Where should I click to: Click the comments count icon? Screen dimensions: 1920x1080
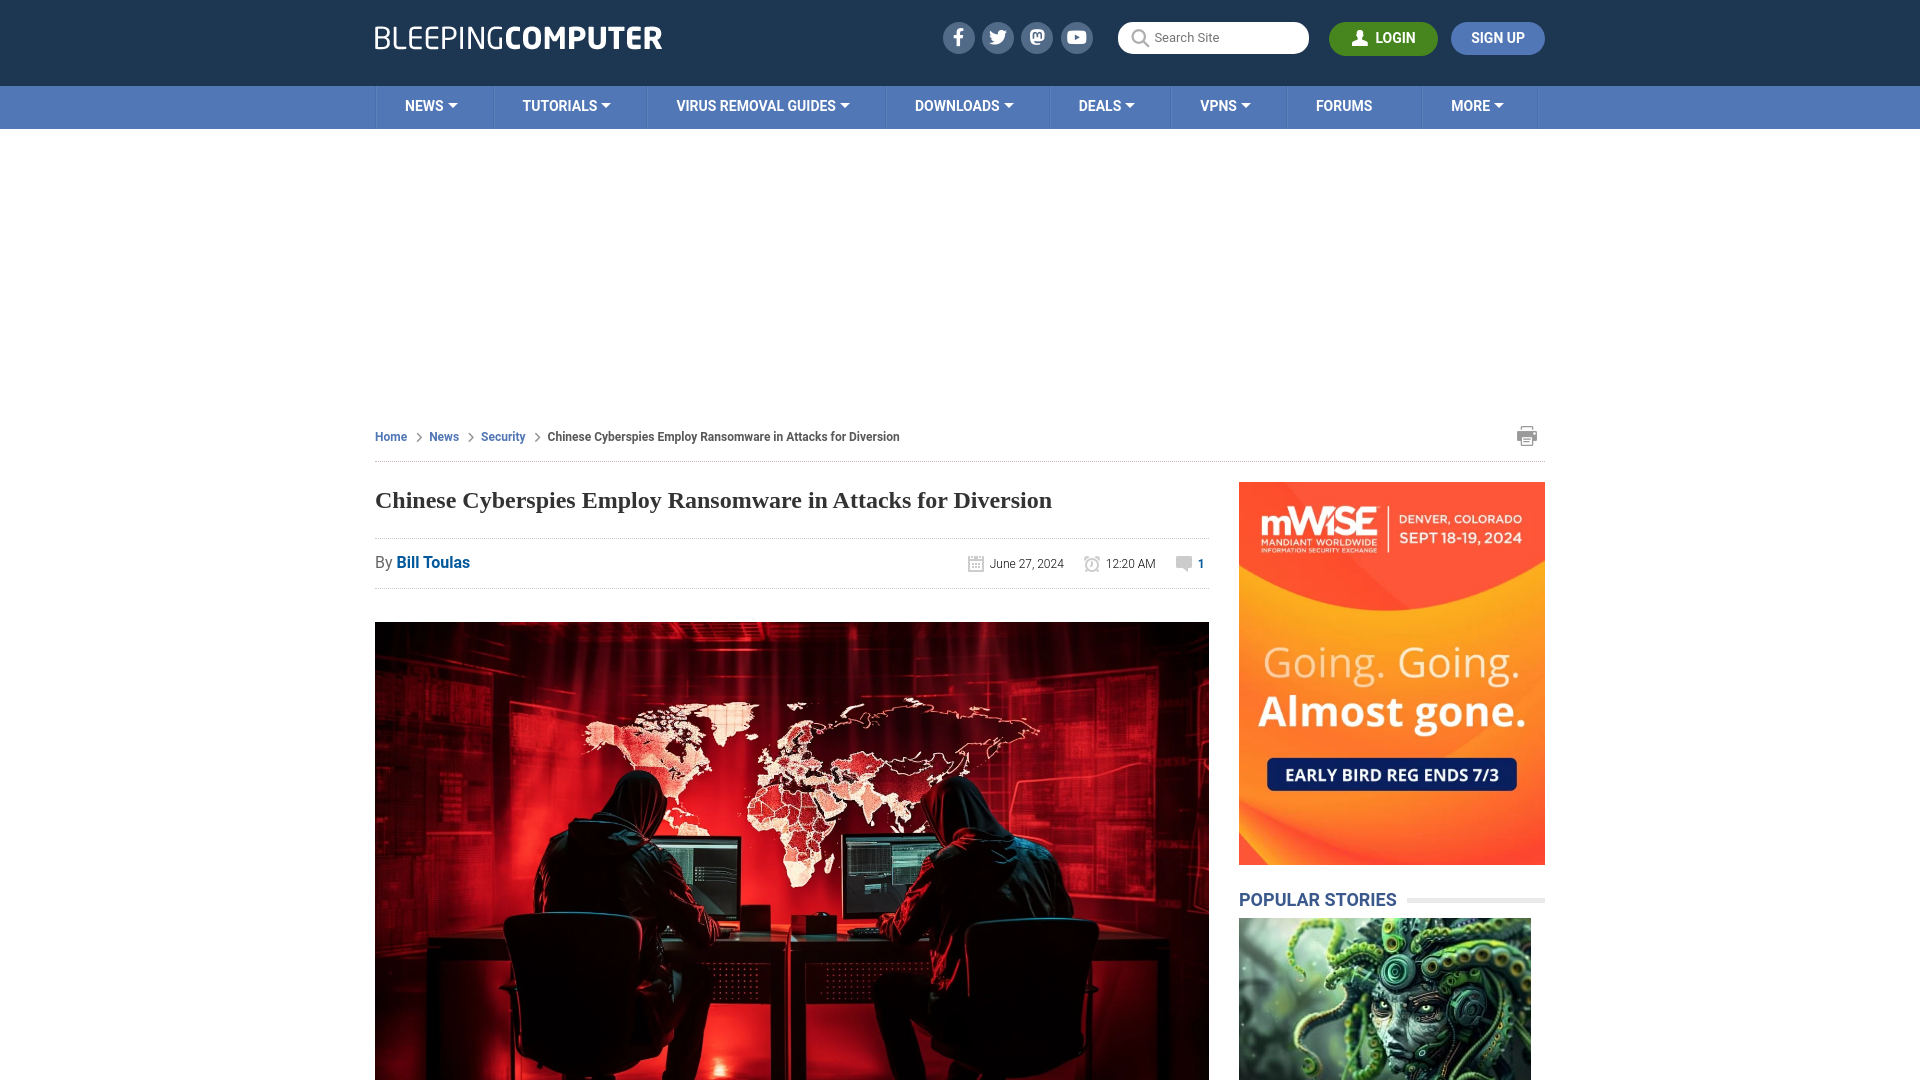(x=1184, y=563)
